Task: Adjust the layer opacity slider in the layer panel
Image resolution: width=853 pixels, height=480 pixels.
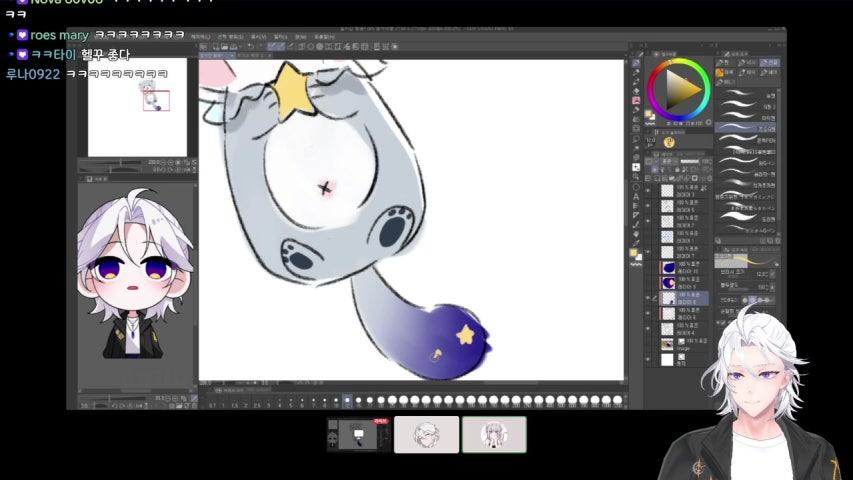Action: pos(690,162)
